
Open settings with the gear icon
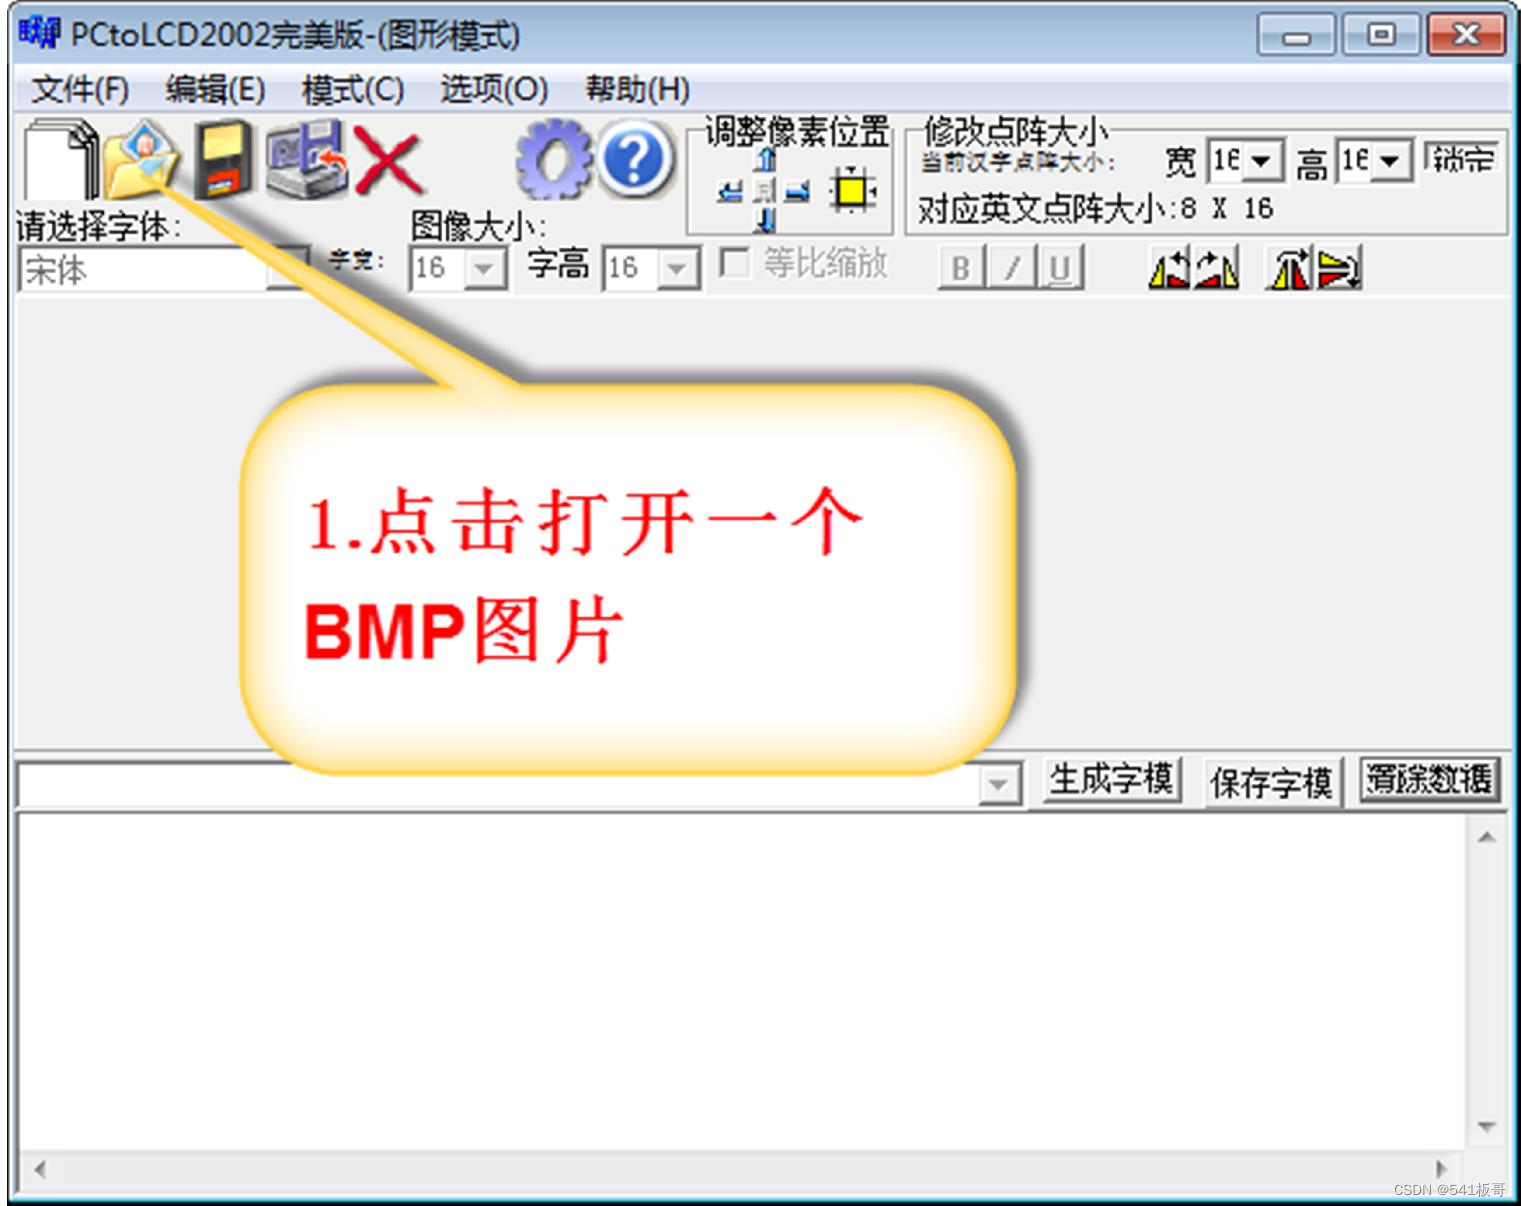(x=553, y=159)
